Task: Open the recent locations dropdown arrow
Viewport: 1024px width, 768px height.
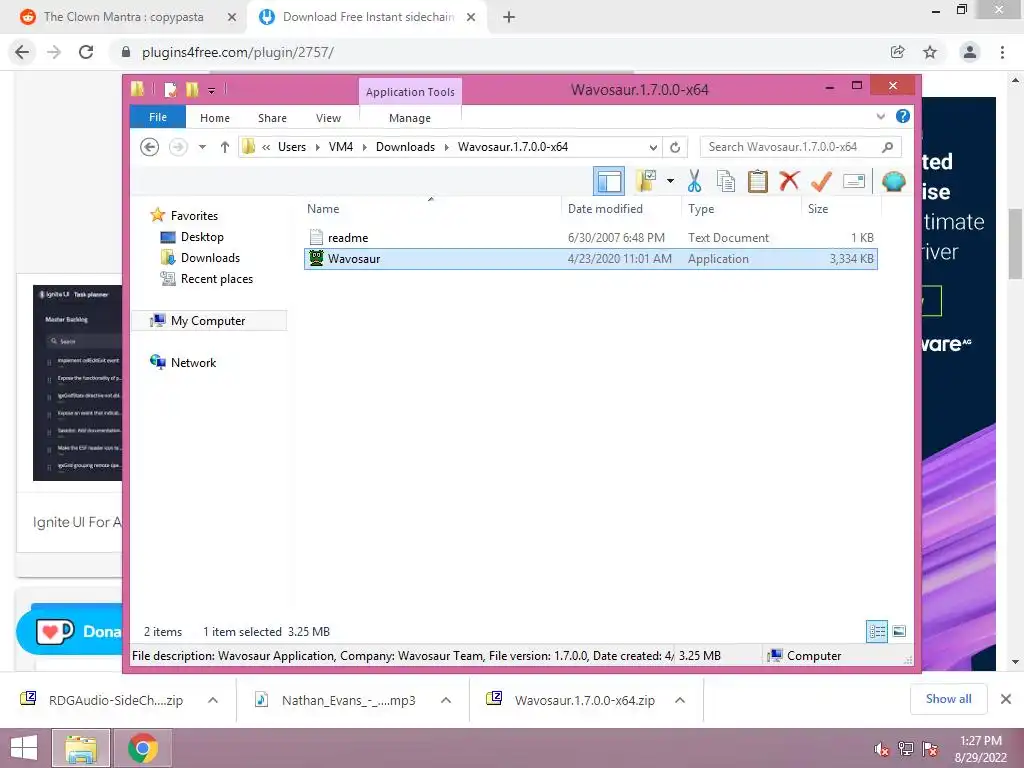Action: tap(202, 147)
